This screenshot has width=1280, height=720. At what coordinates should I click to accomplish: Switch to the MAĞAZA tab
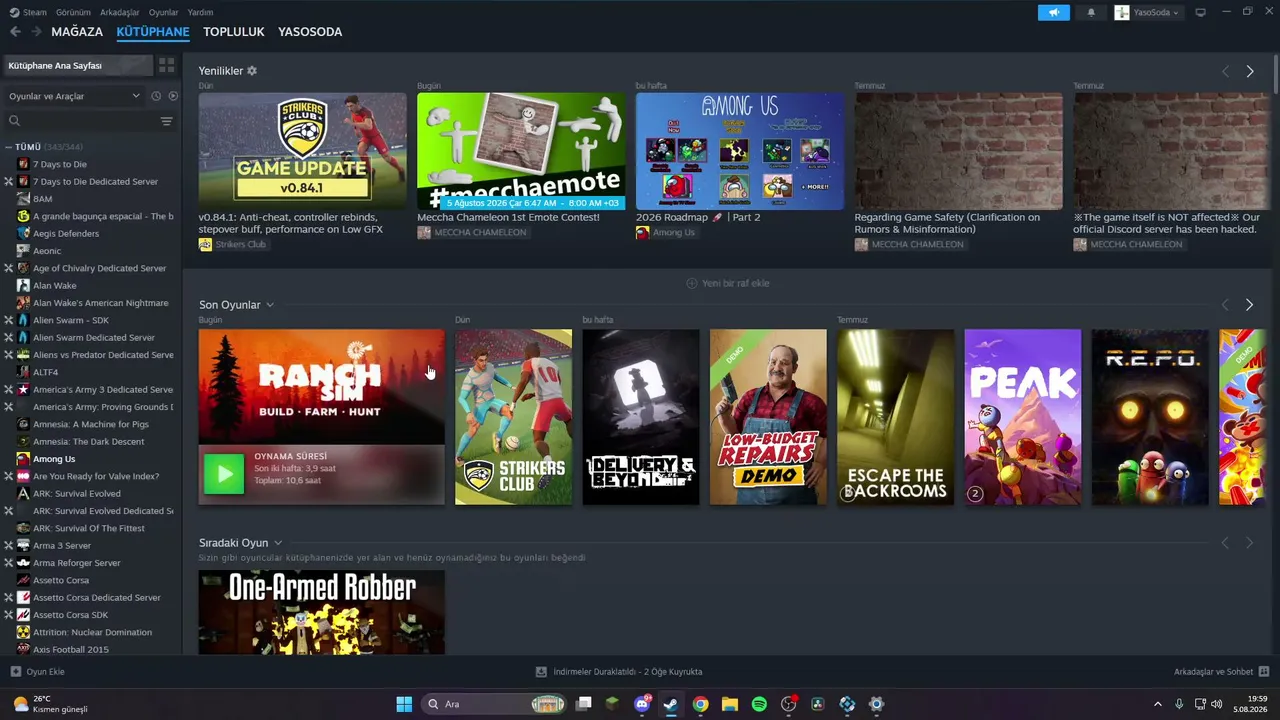tap(76, 32)
